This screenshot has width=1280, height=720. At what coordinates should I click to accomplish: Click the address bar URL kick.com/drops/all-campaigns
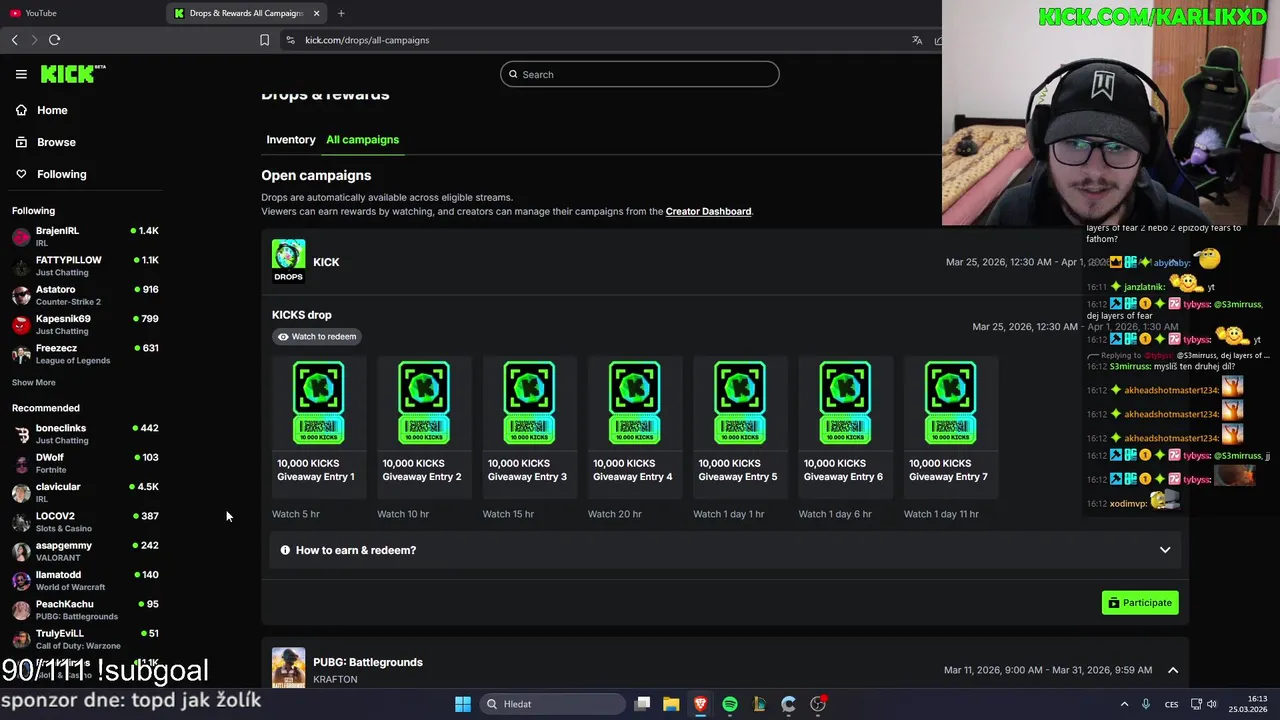tap(367, 40)
